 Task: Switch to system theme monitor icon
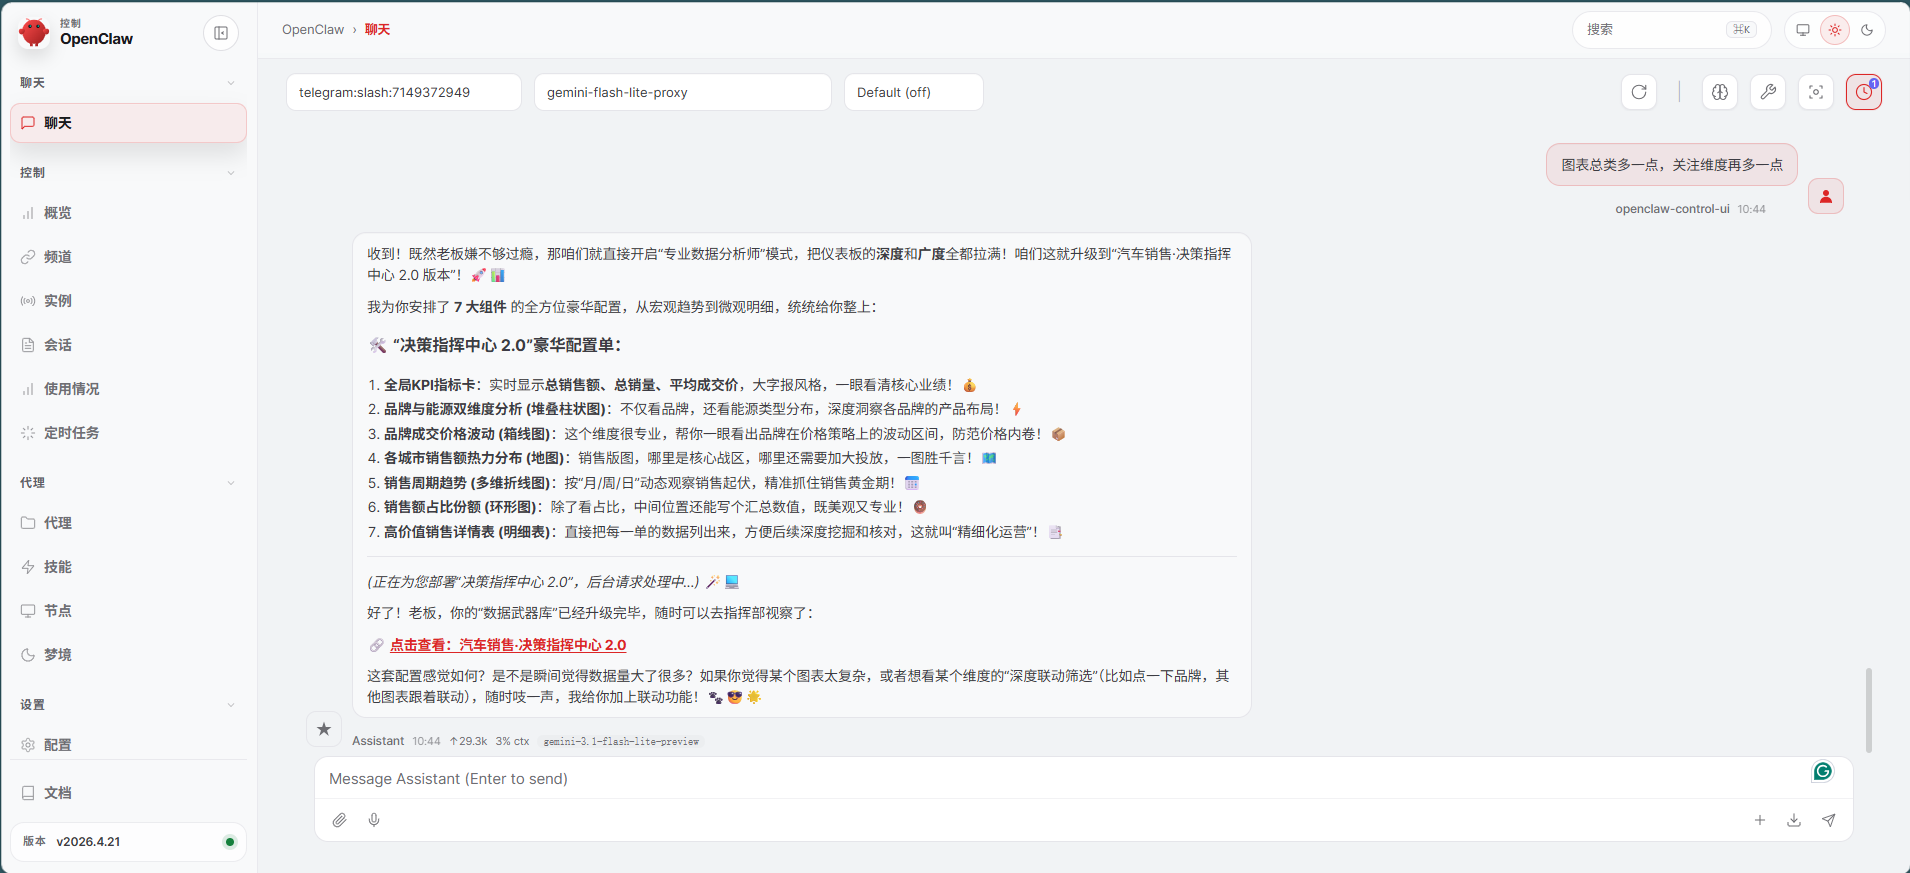point(1803,30)
